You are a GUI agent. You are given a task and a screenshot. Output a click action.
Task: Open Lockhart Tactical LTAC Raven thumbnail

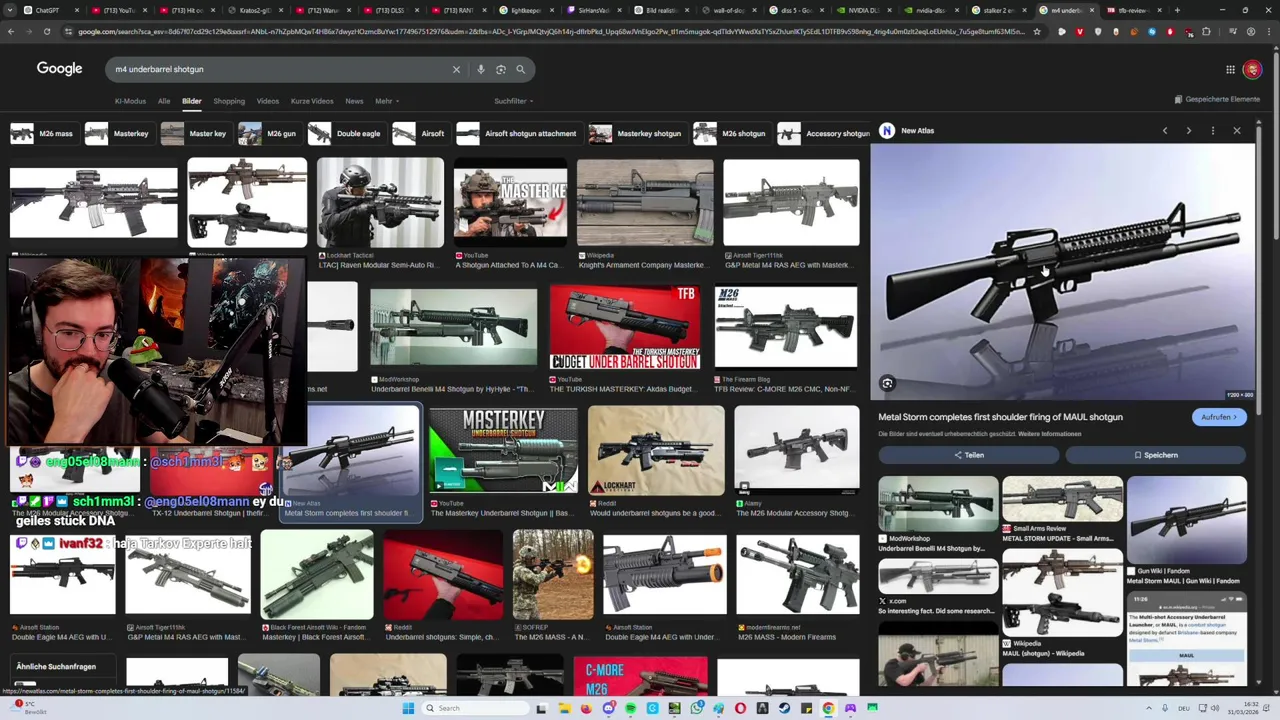coord(380,202)
